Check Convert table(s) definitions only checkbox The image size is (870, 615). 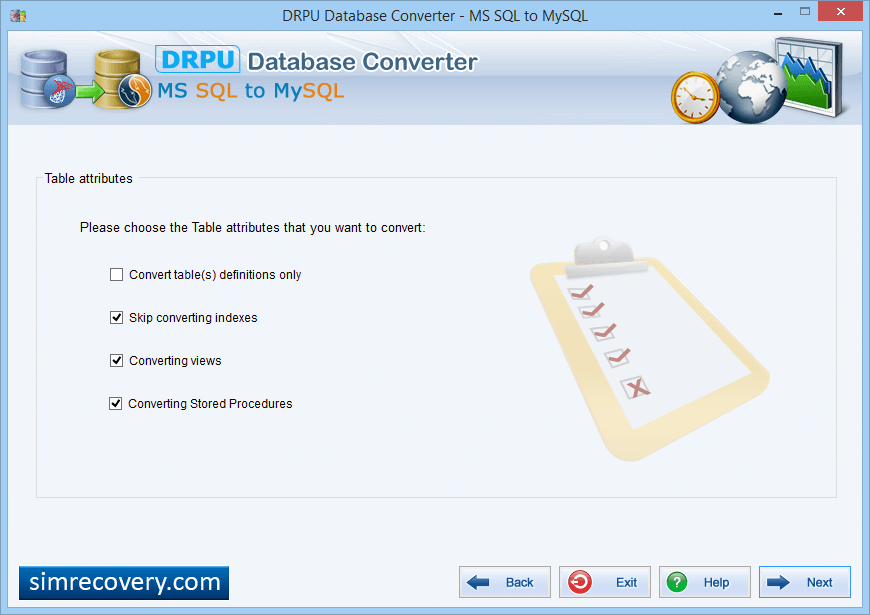(x=116, y=275)
